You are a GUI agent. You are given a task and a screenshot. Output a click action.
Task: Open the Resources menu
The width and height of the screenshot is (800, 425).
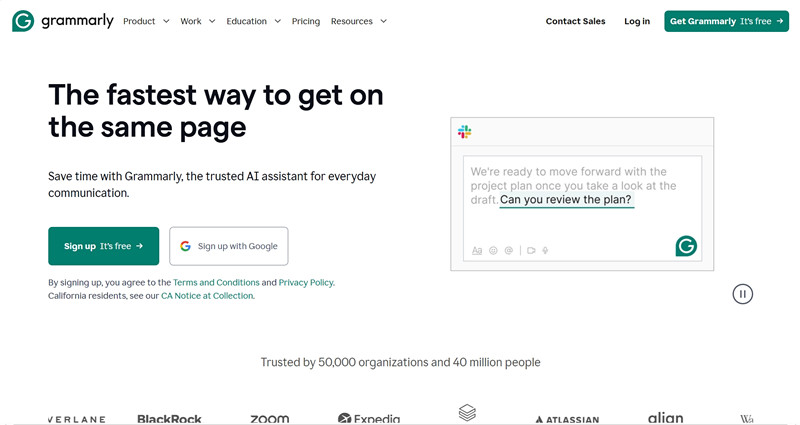352,21
